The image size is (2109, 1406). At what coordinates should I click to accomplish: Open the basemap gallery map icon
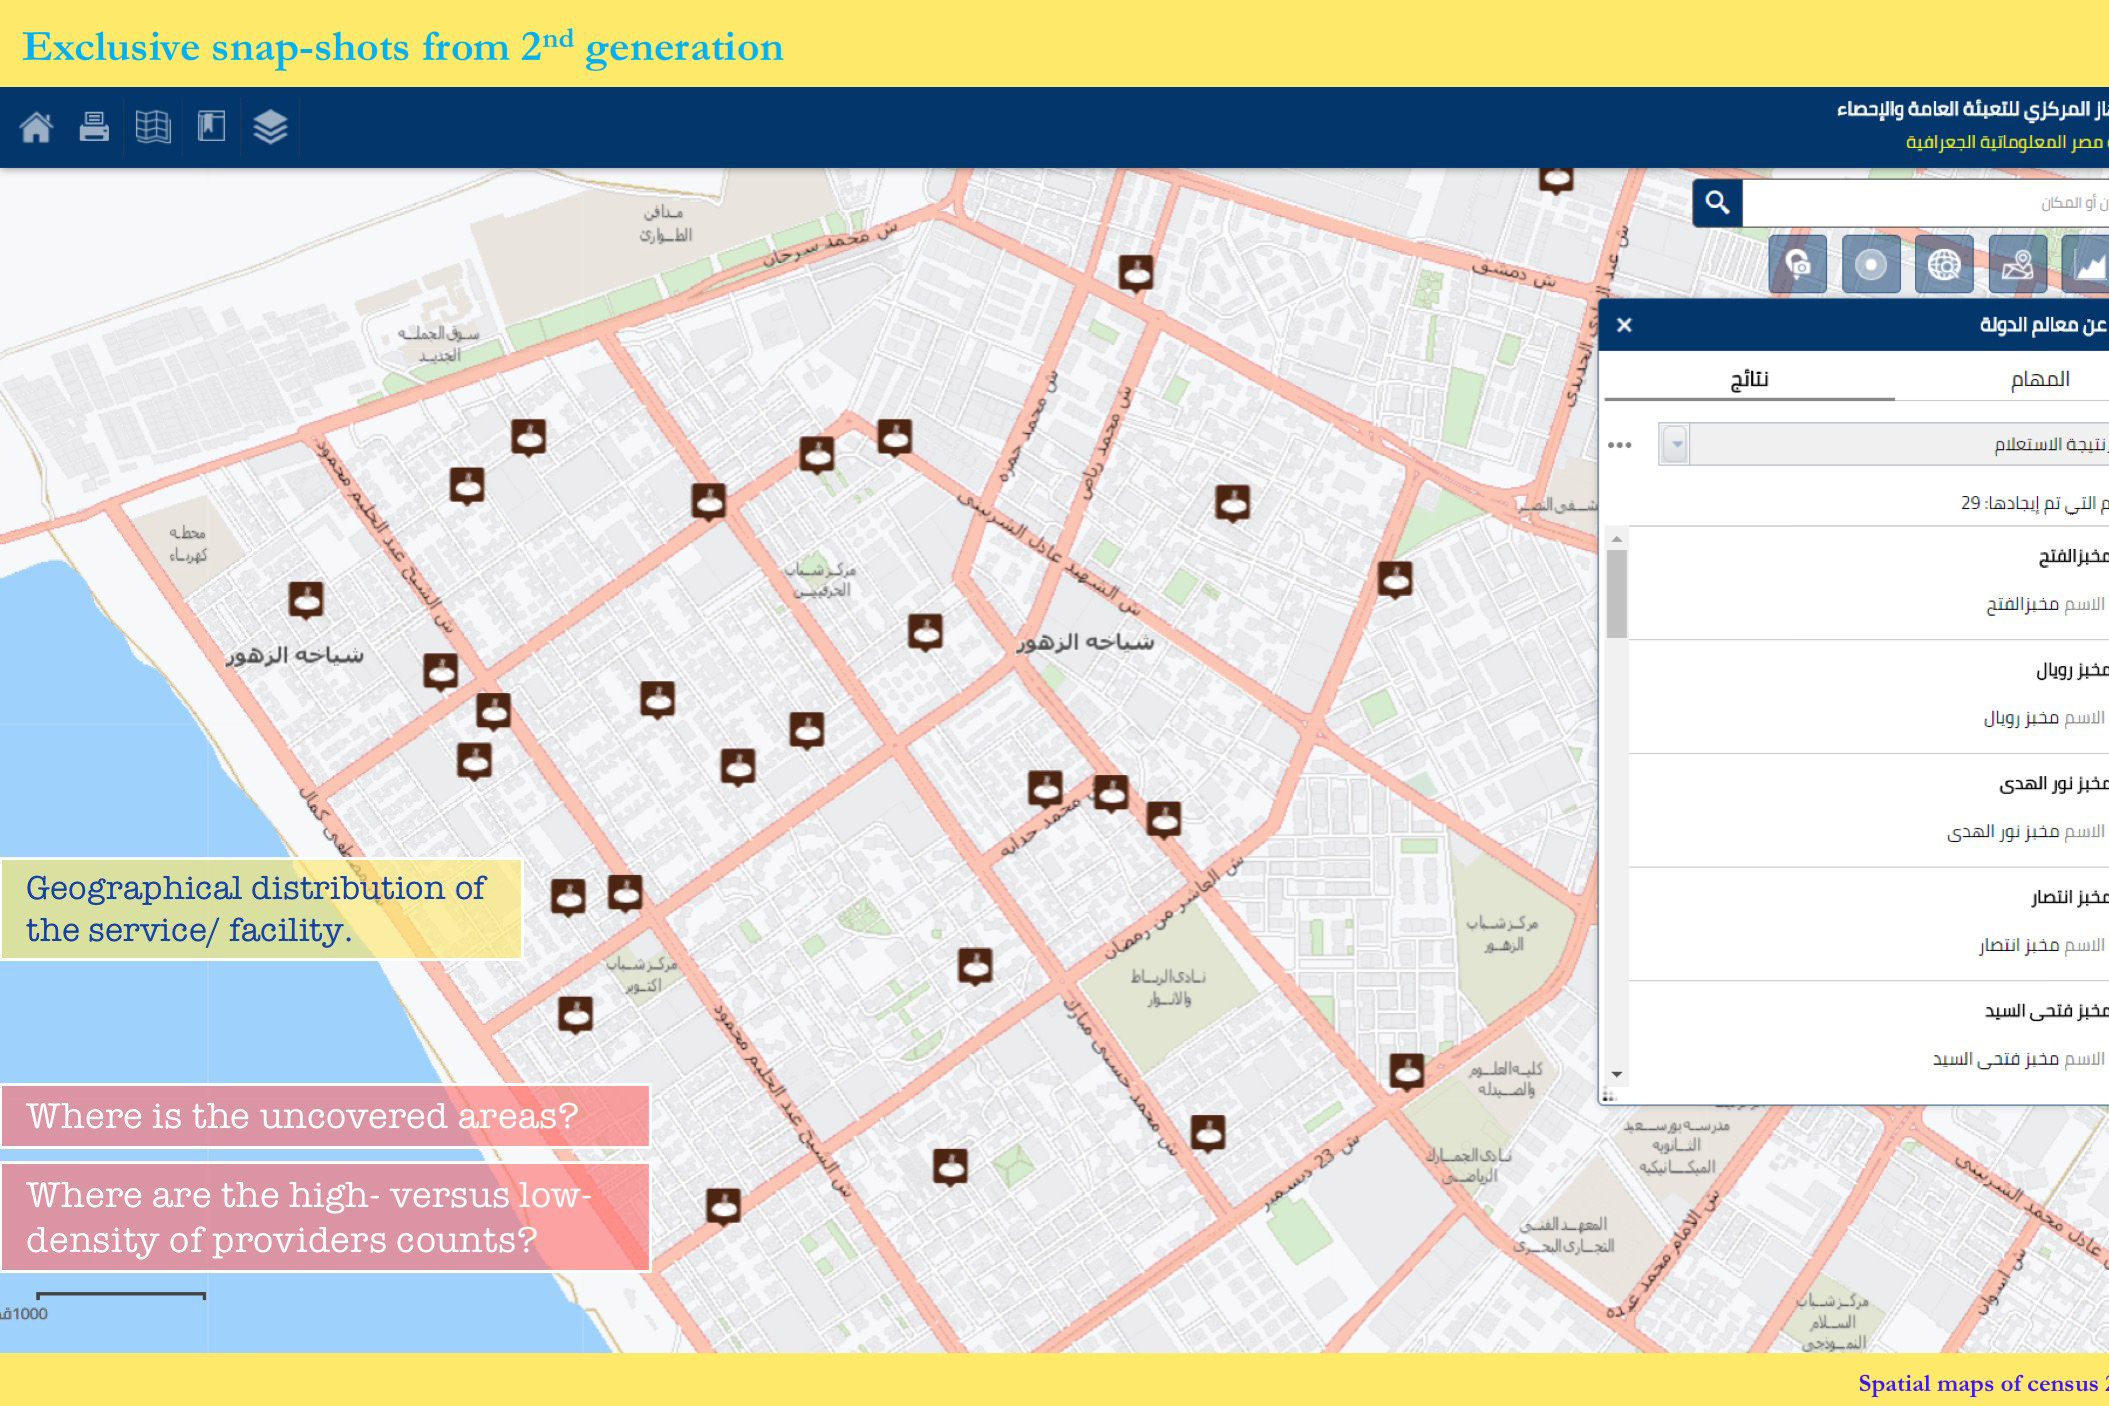tap(153, 127)
